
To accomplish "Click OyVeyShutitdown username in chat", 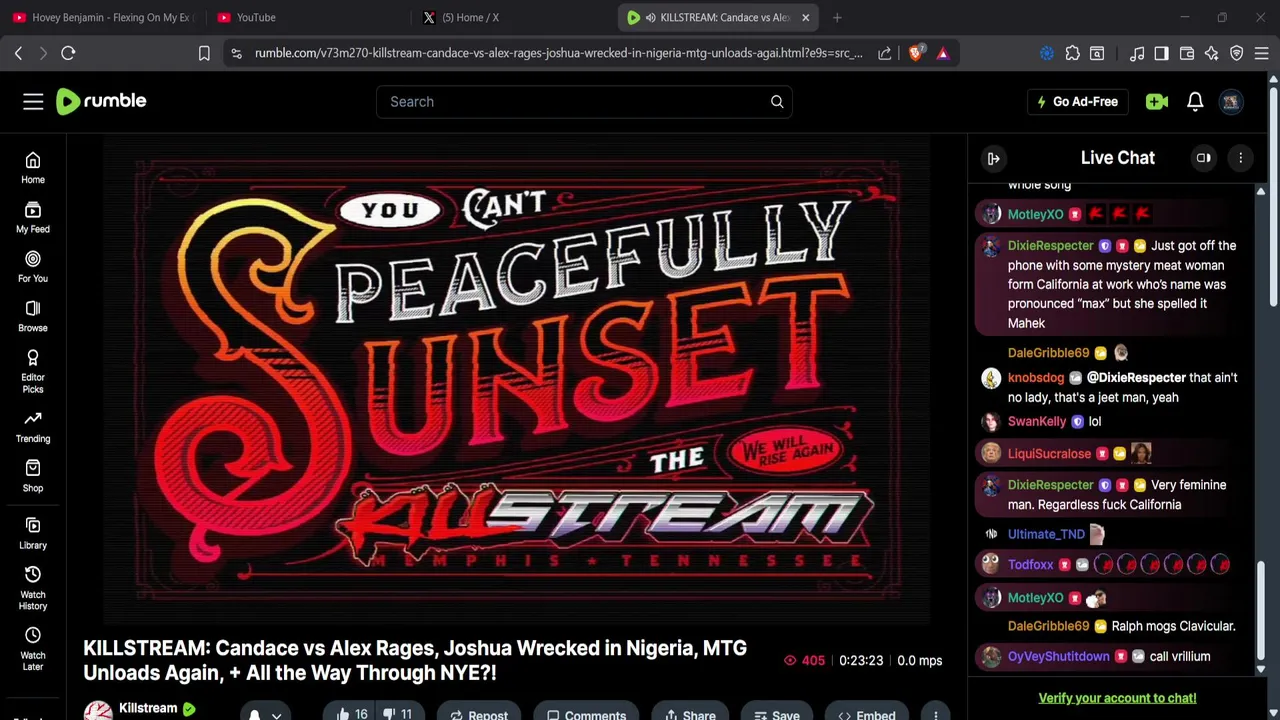I will (x=1058, y=656).
